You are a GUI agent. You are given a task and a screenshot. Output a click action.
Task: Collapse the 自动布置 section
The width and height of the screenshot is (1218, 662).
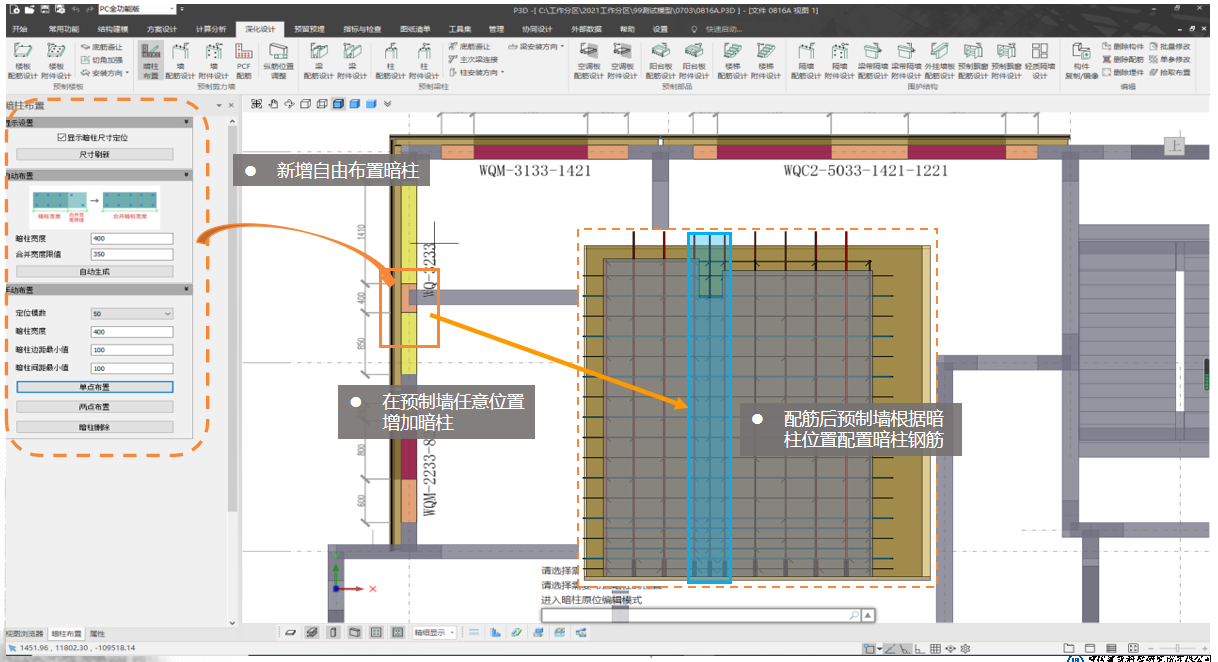click(186, 175)
